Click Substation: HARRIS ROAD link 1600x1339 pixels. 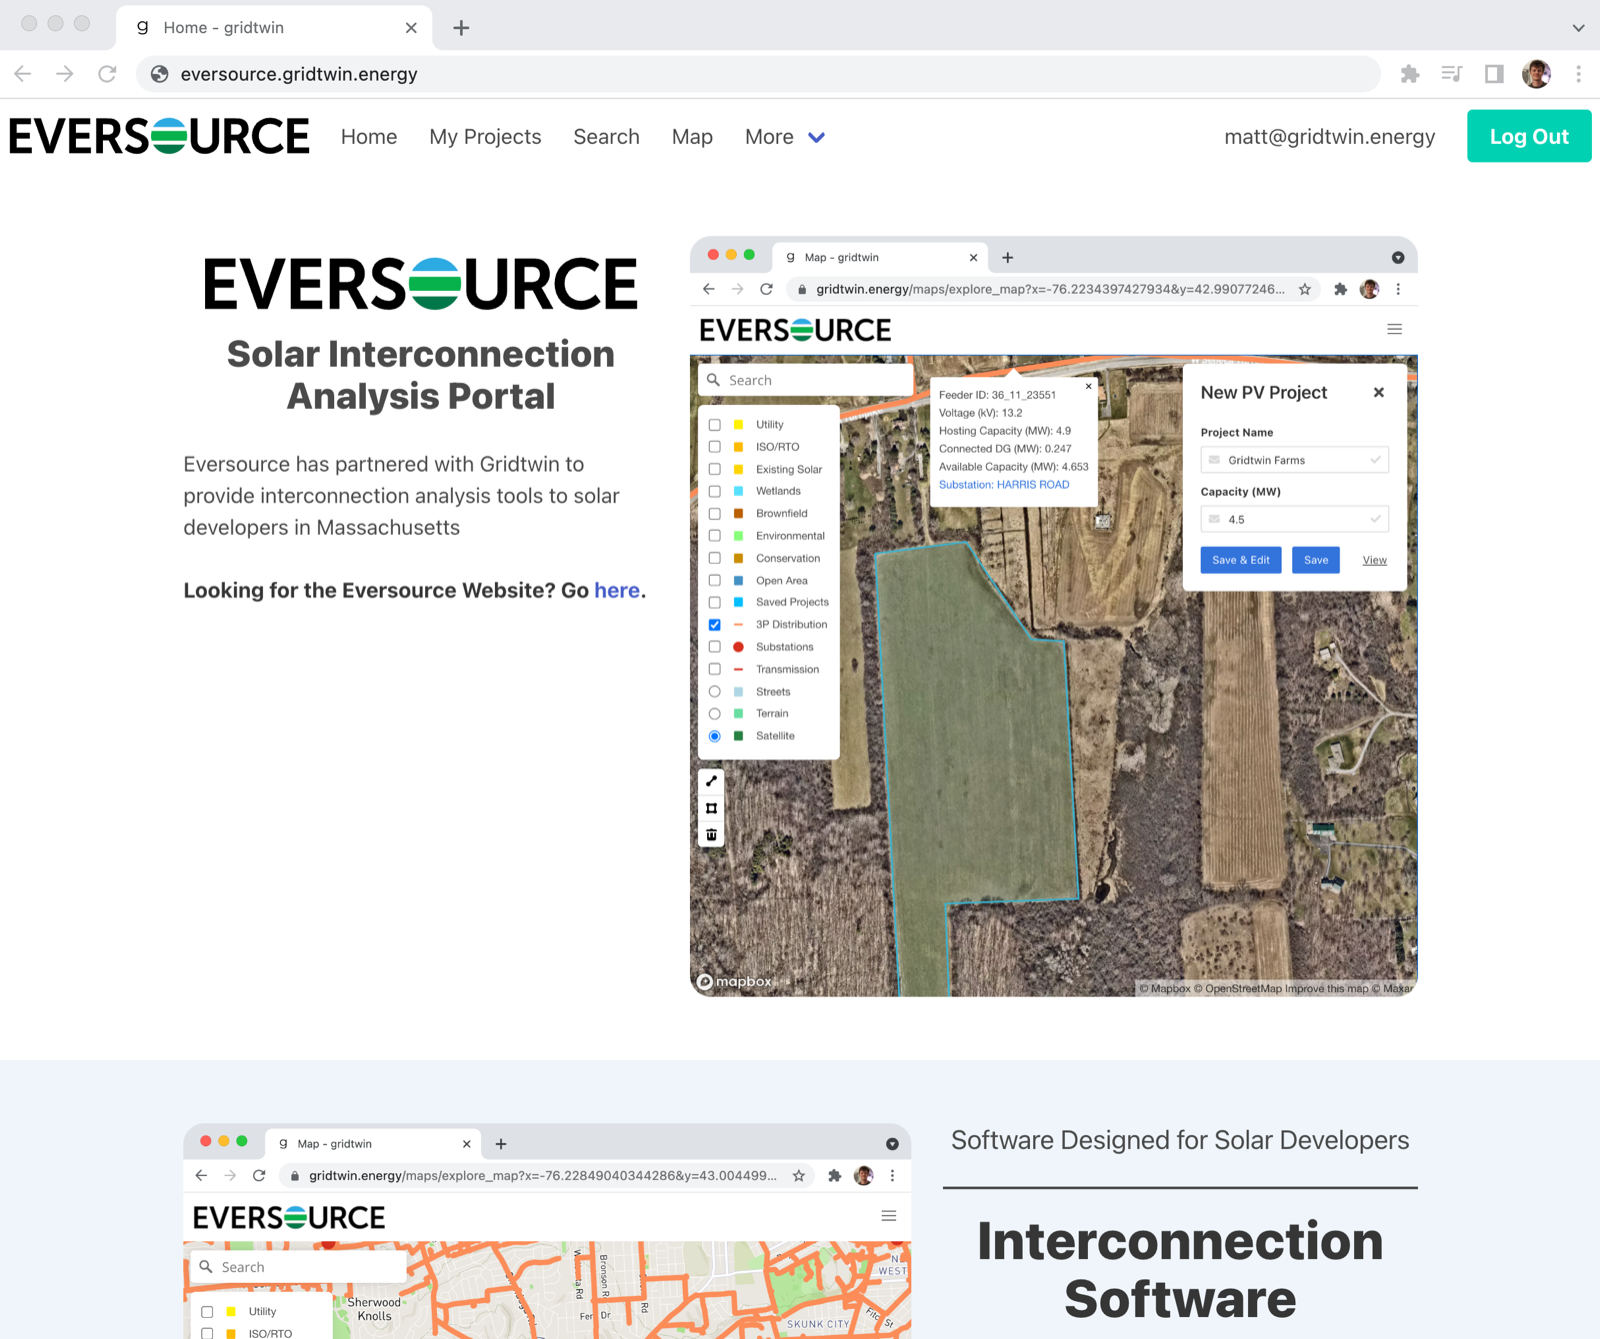pyautogui.click(x=1004, y=485)
